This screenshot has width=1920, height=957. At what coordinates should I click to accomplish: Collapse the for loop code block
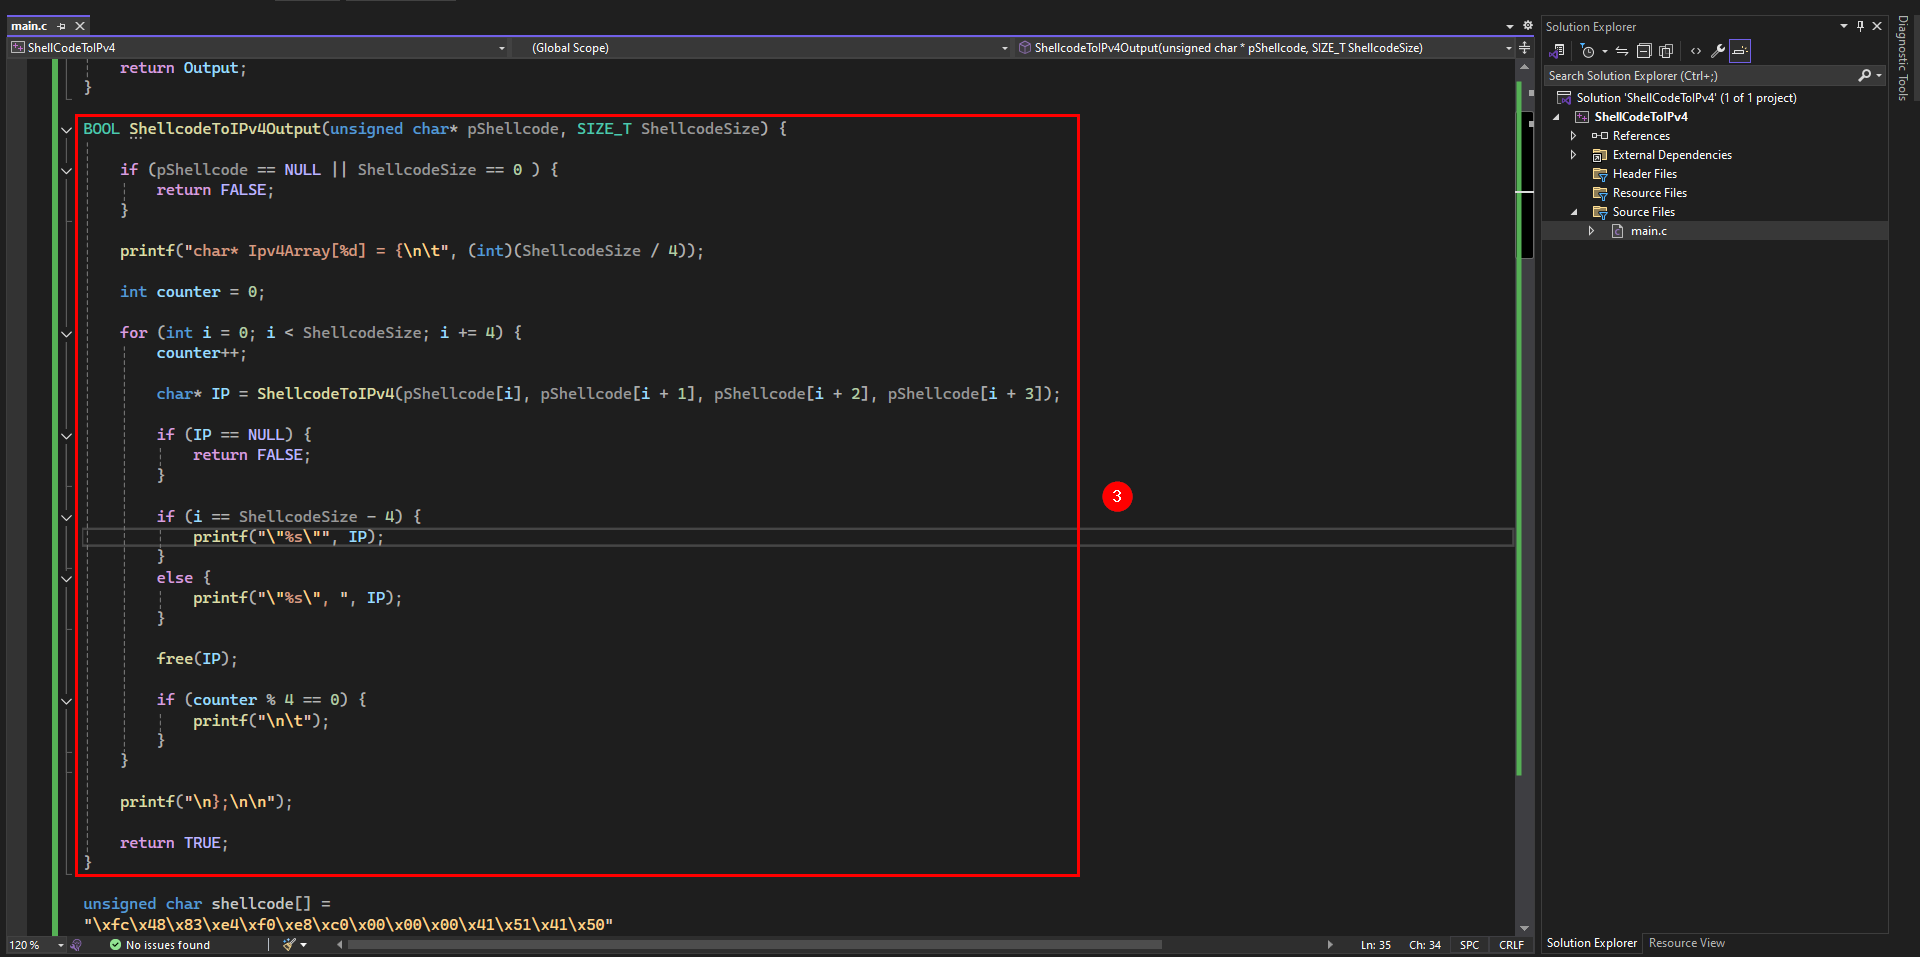[66, 334]
